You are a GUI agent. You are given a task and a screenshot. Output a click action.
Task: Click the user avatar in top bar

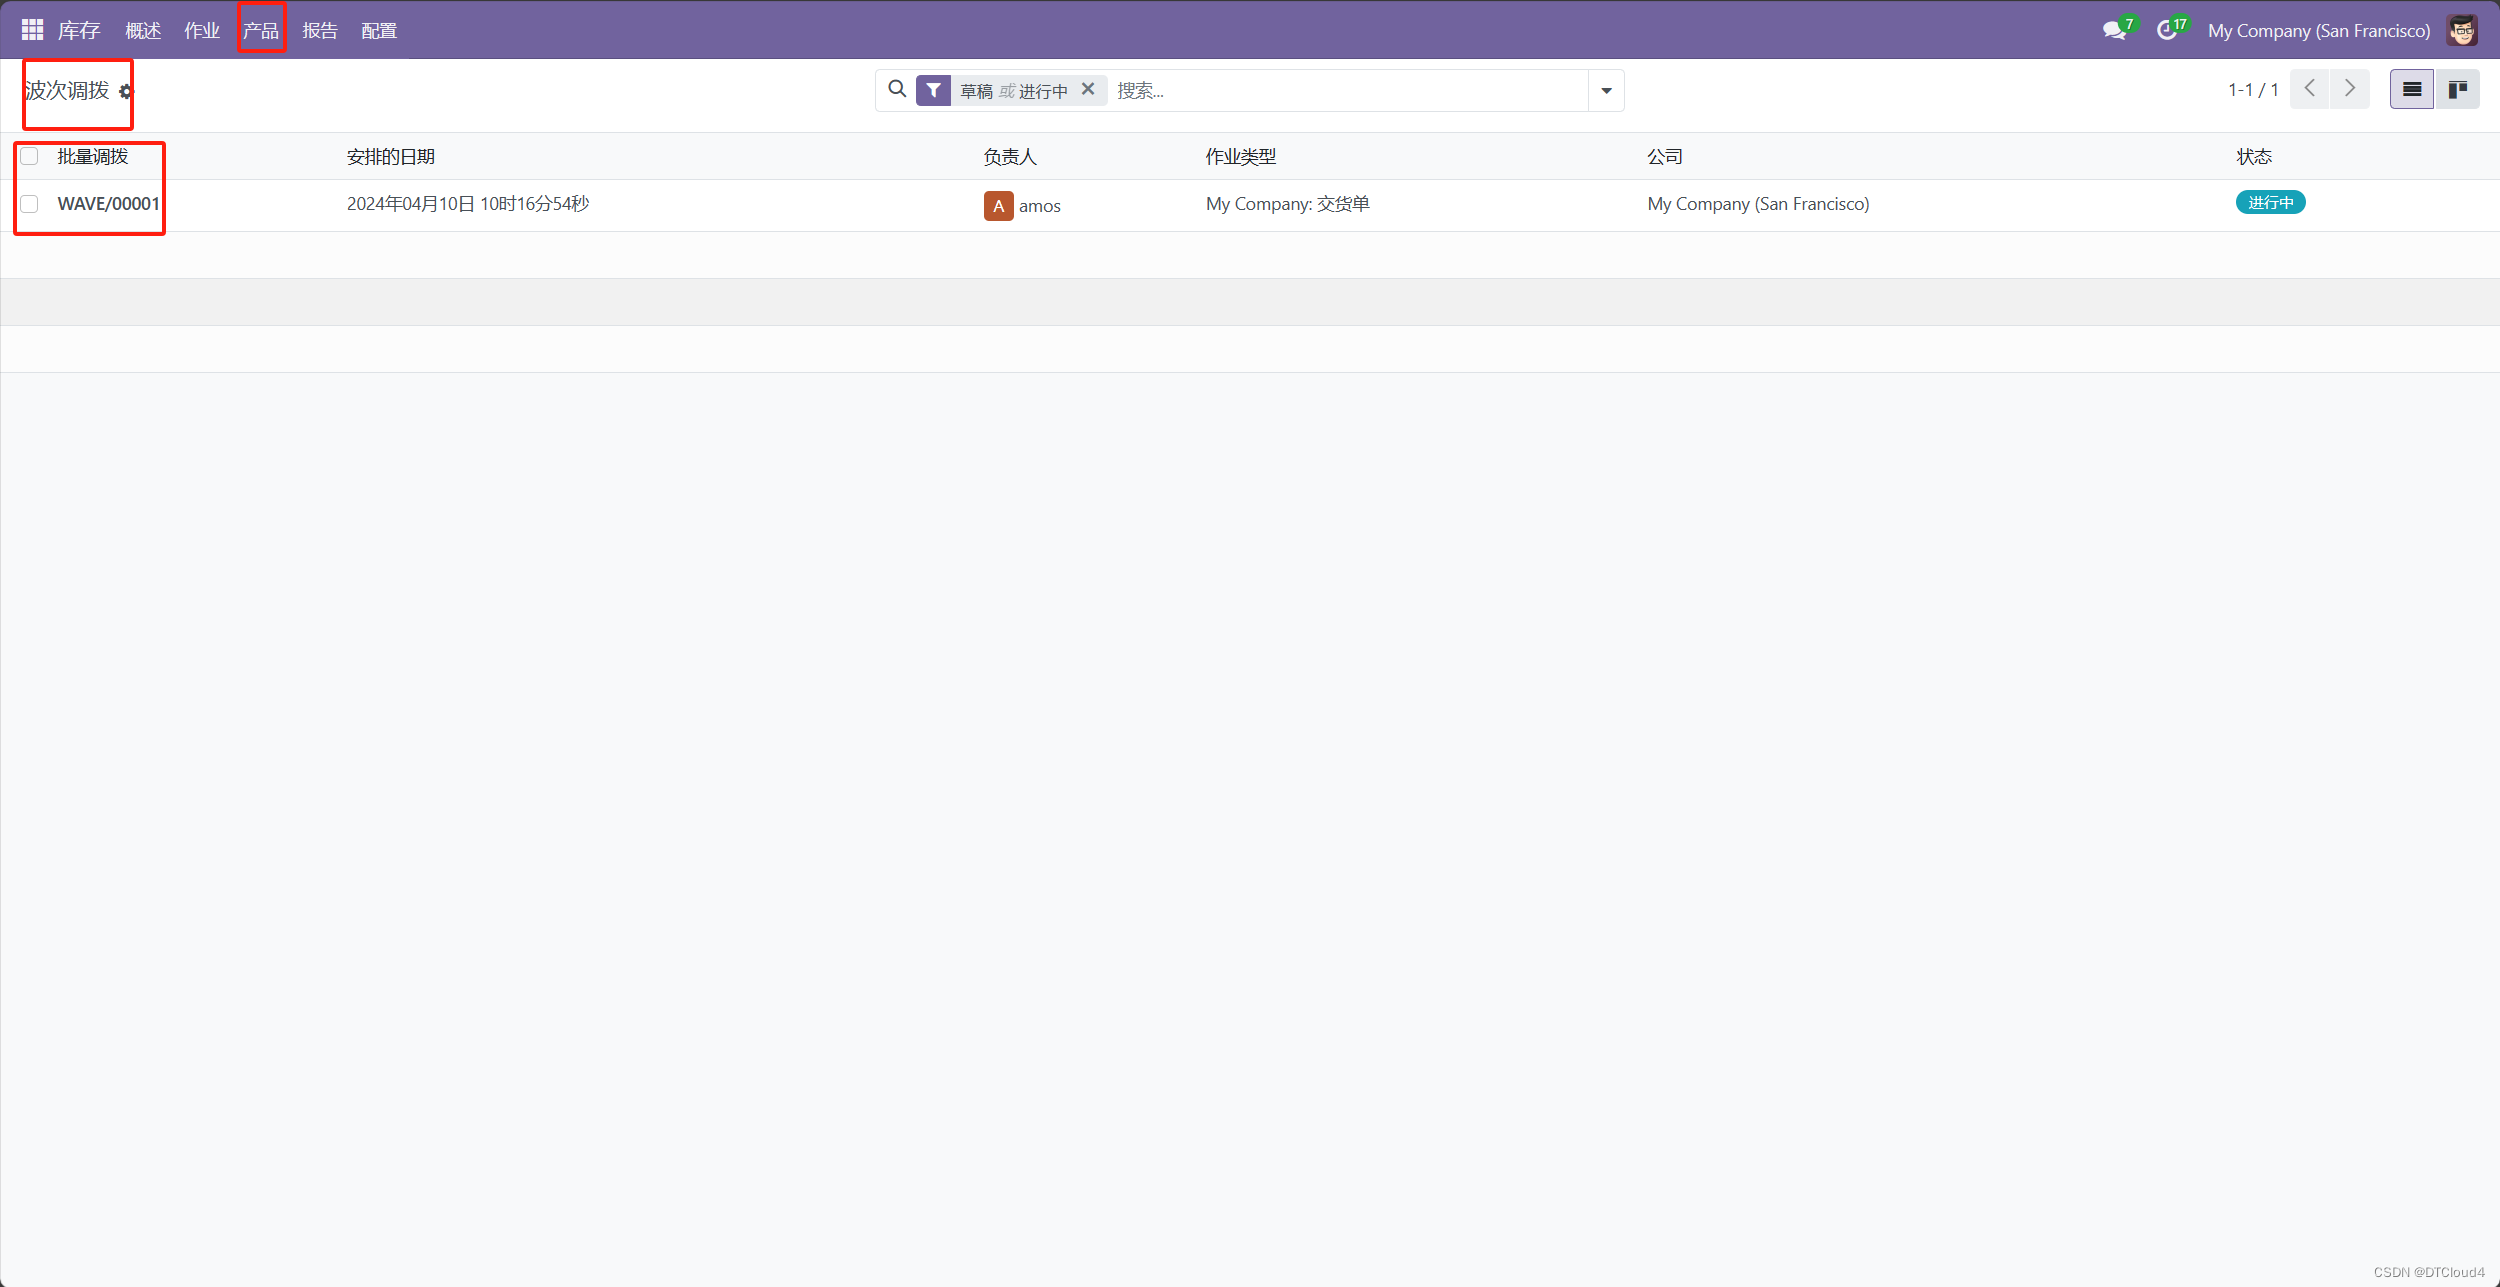2462,30
